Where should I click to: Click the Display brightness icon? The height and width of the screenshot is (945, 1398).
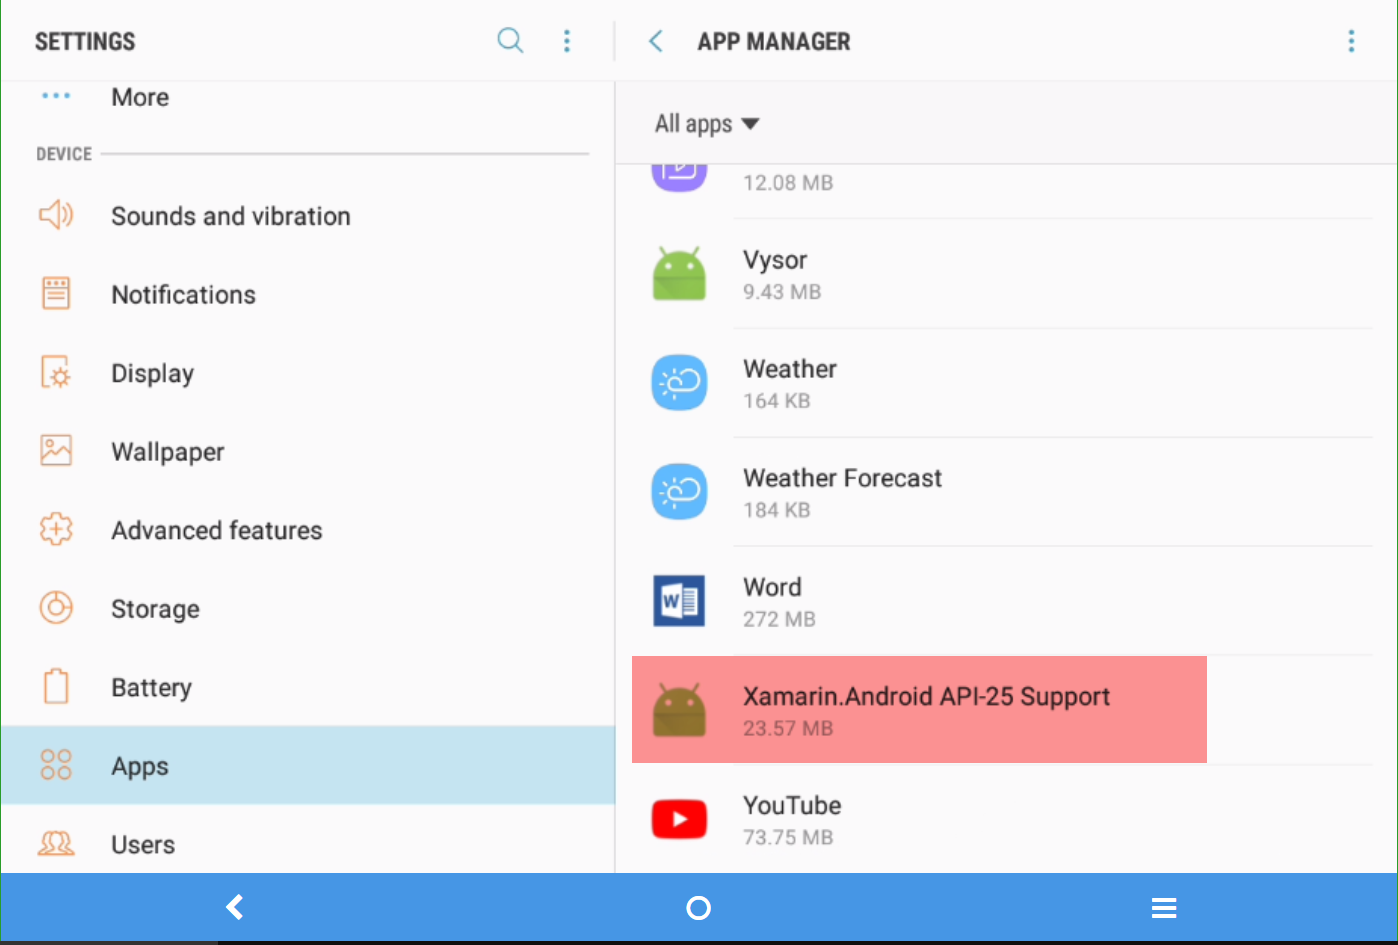click(56, 372)
